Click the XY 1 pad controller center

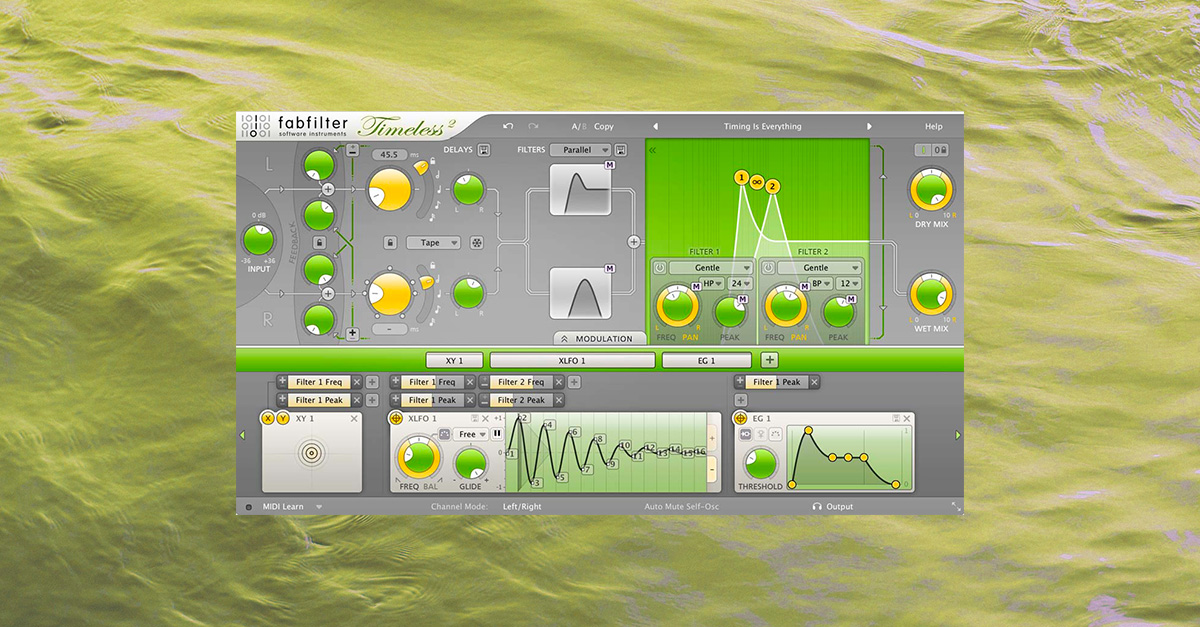point(311,453)
